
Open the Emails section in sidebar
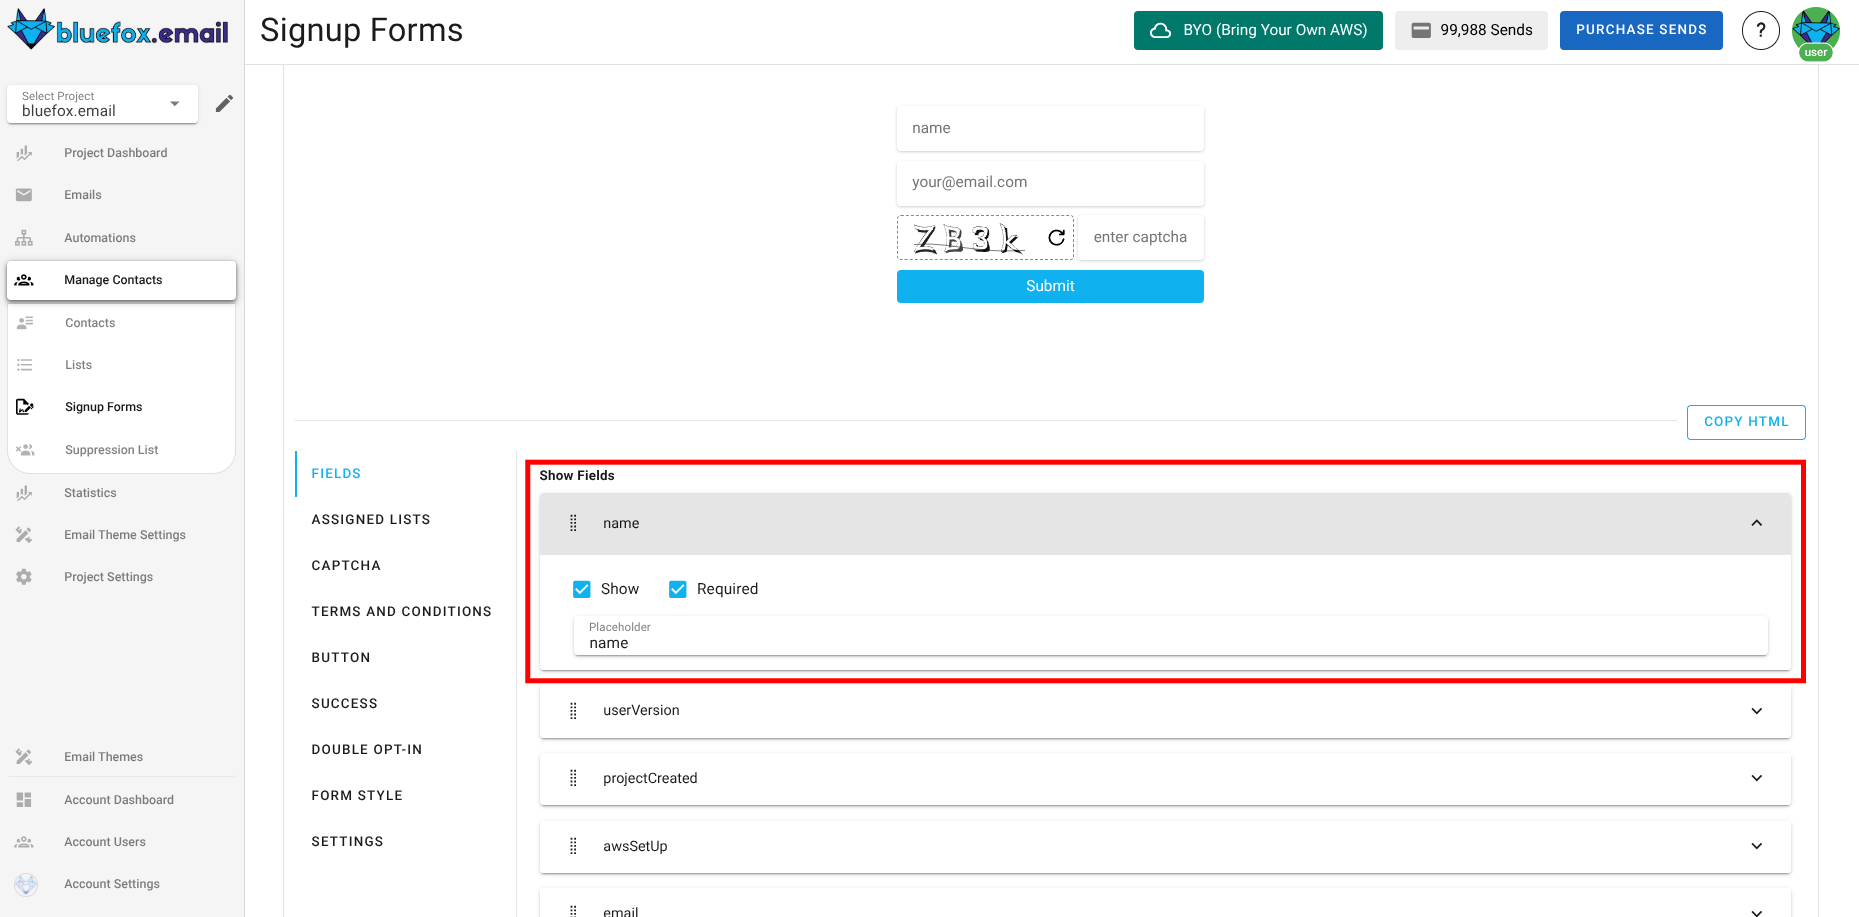[83, 194]
